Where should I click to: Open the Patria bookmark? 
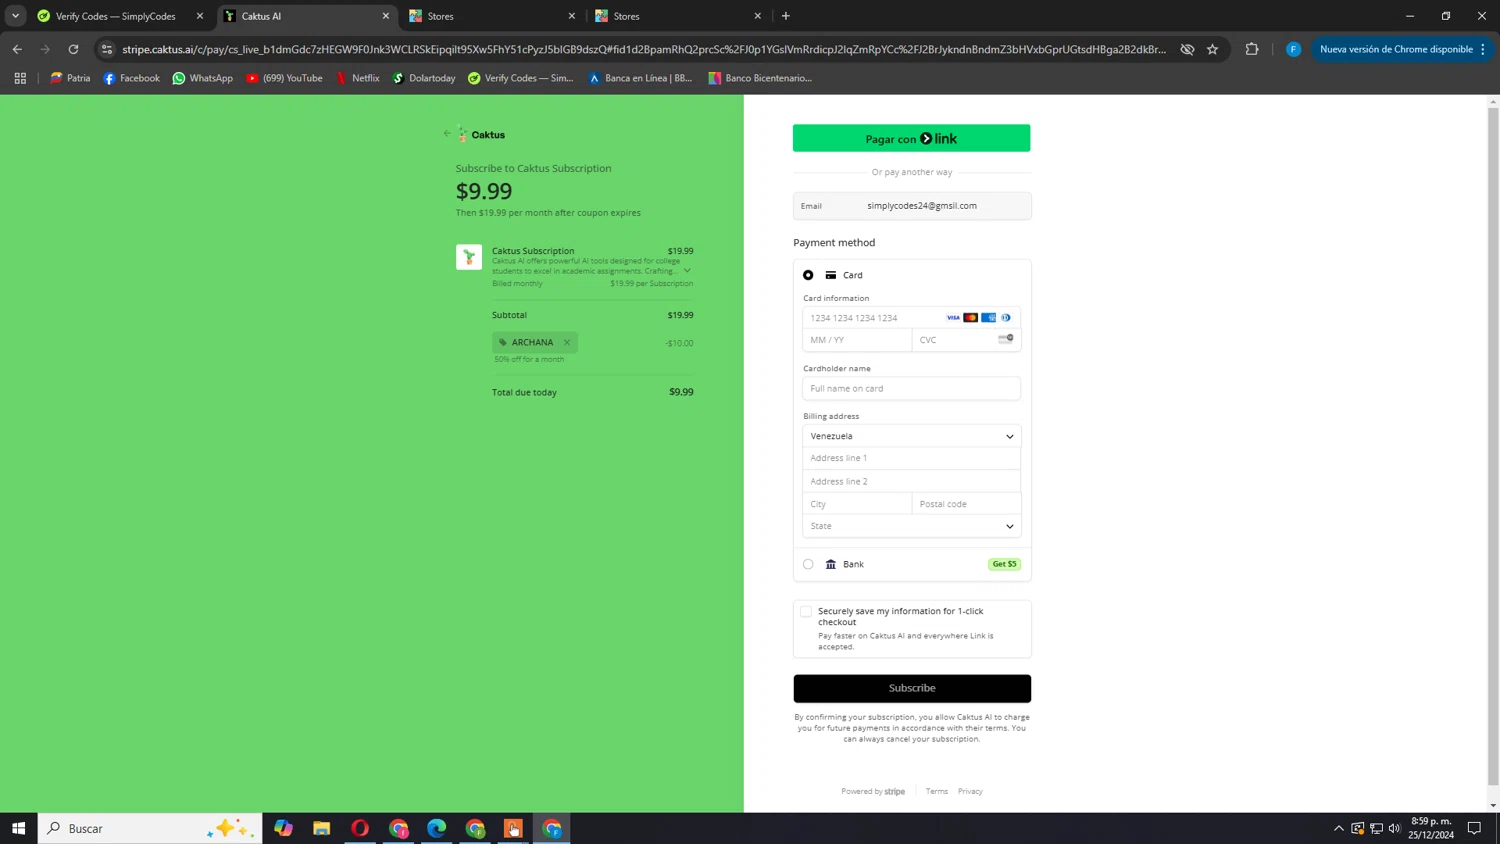coord(70,78)
